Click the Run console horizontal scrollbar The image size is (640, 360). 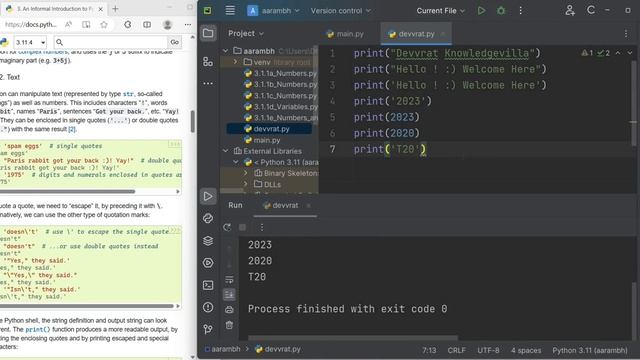point(353,338)
